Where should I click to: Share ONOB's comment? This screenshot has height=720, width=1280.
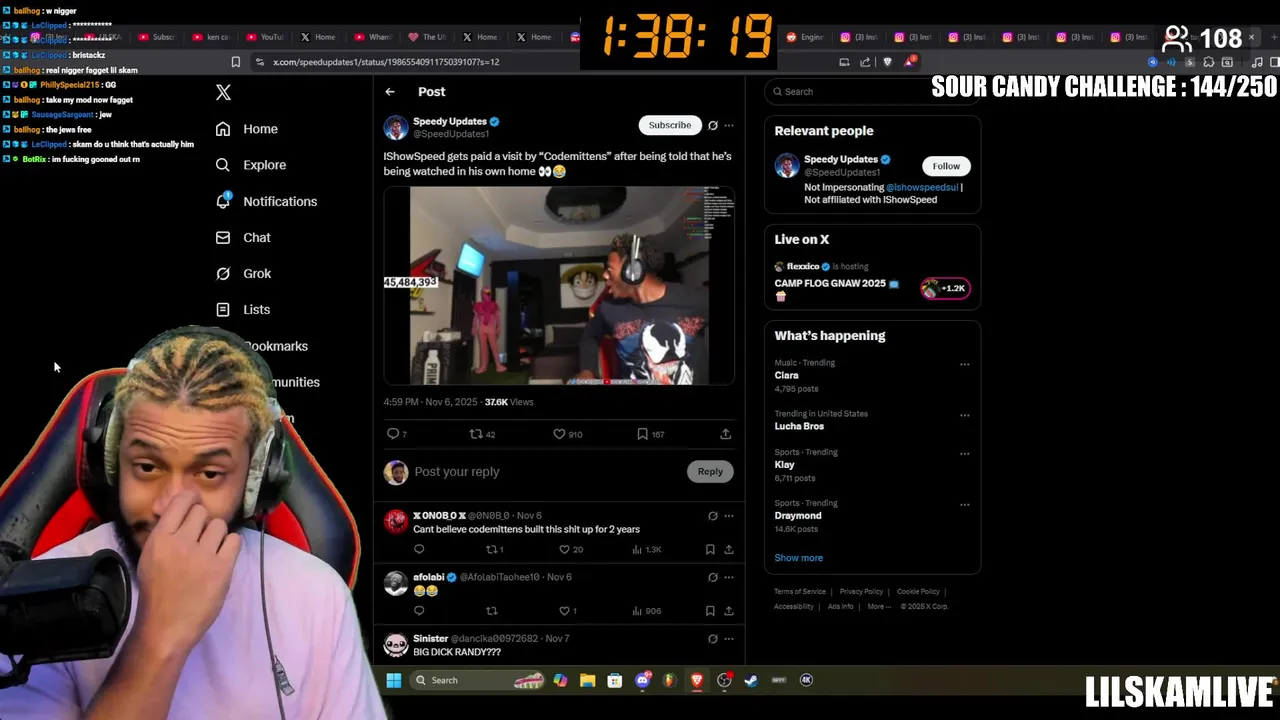(x=728, y=549)
